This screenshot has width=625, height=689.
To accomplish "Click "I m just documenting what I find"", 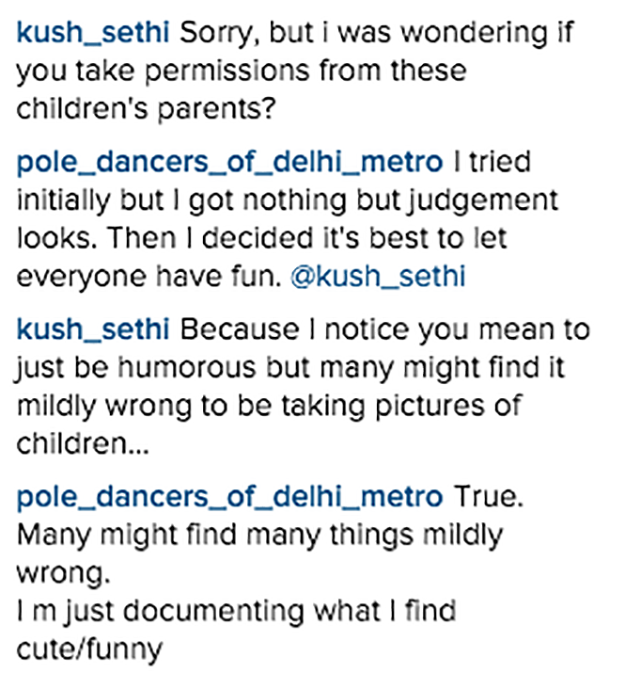I will [236, 611].
